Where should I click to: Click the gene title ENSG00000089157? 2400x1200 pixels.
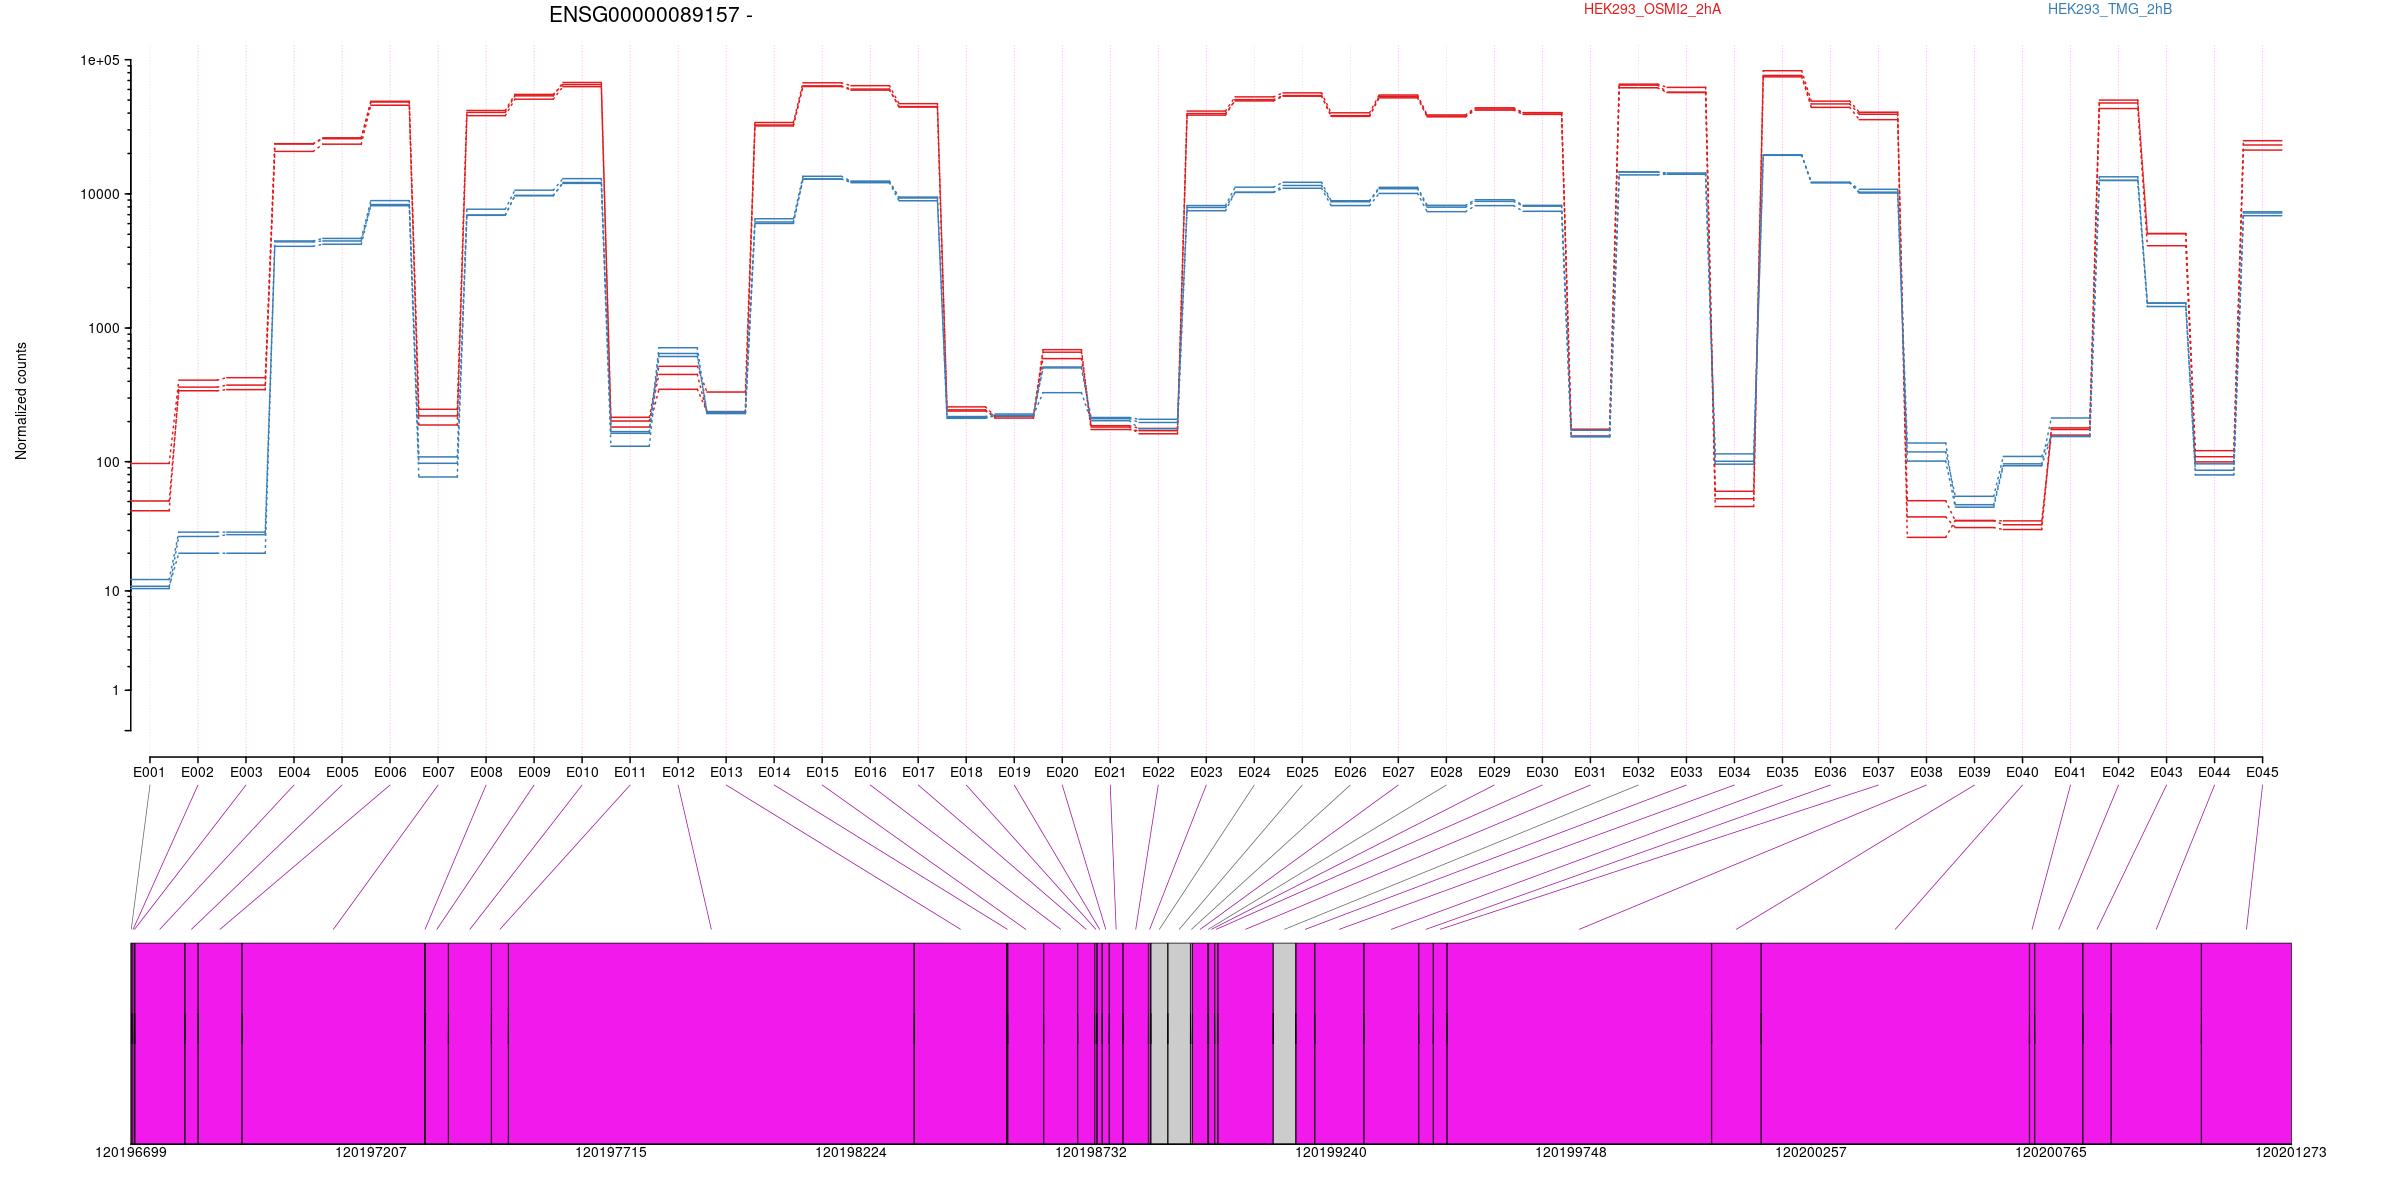651,15
